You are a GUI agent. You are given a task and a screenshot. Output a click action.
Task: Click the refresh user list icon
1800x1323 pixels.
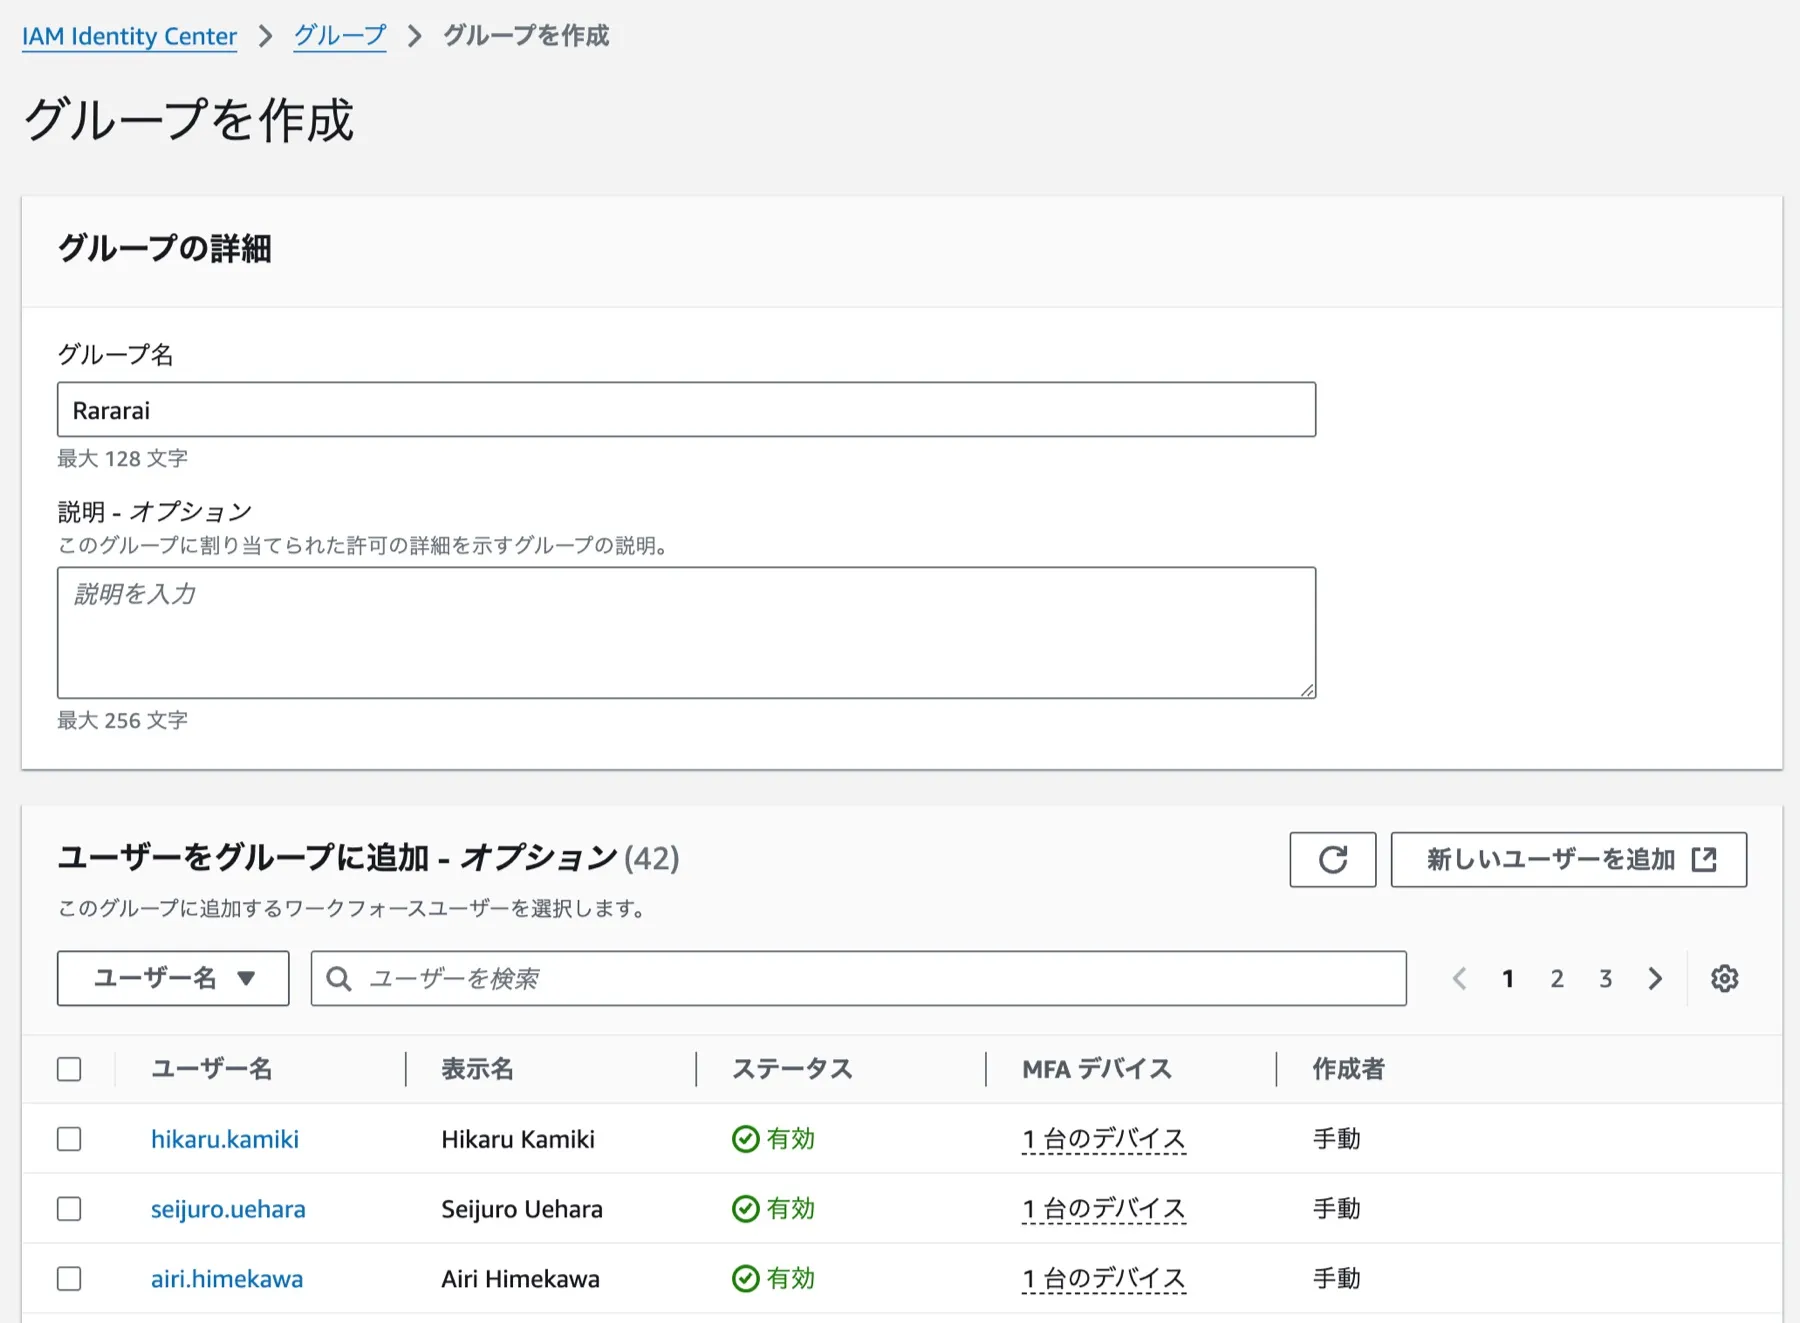pyautogui.click(x=1332, y=860)
